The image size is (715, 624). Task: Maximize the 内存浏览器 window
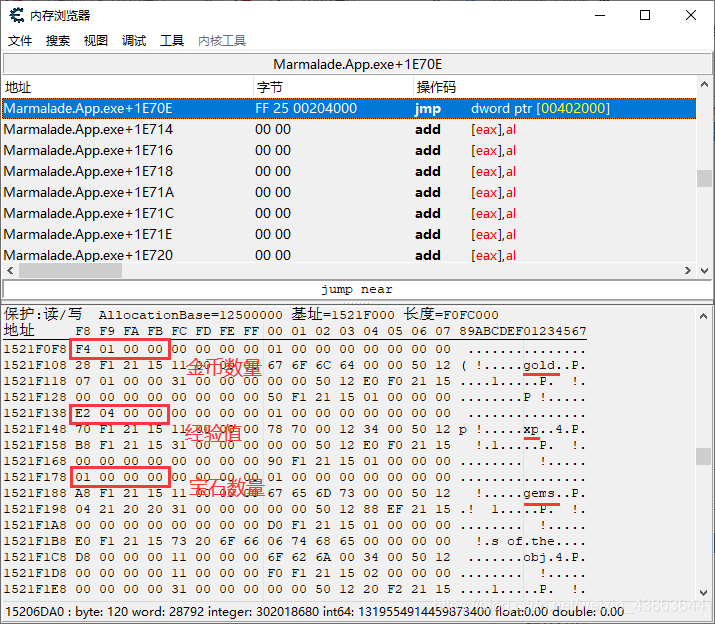645,16
